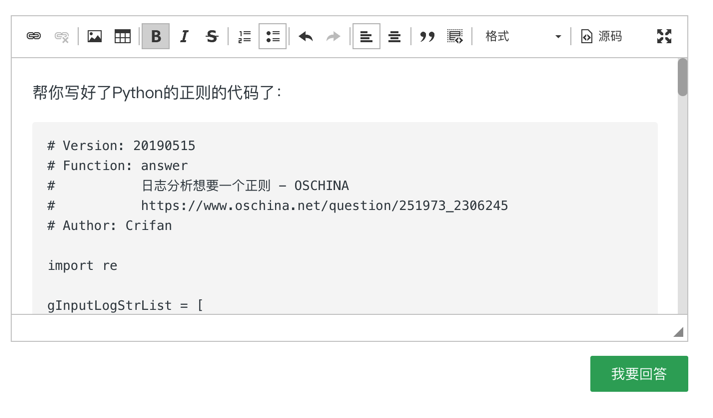The width and height of the screenshot is (713, 418).
Task: Insert a numbered list
Action: tap(245, 37)
